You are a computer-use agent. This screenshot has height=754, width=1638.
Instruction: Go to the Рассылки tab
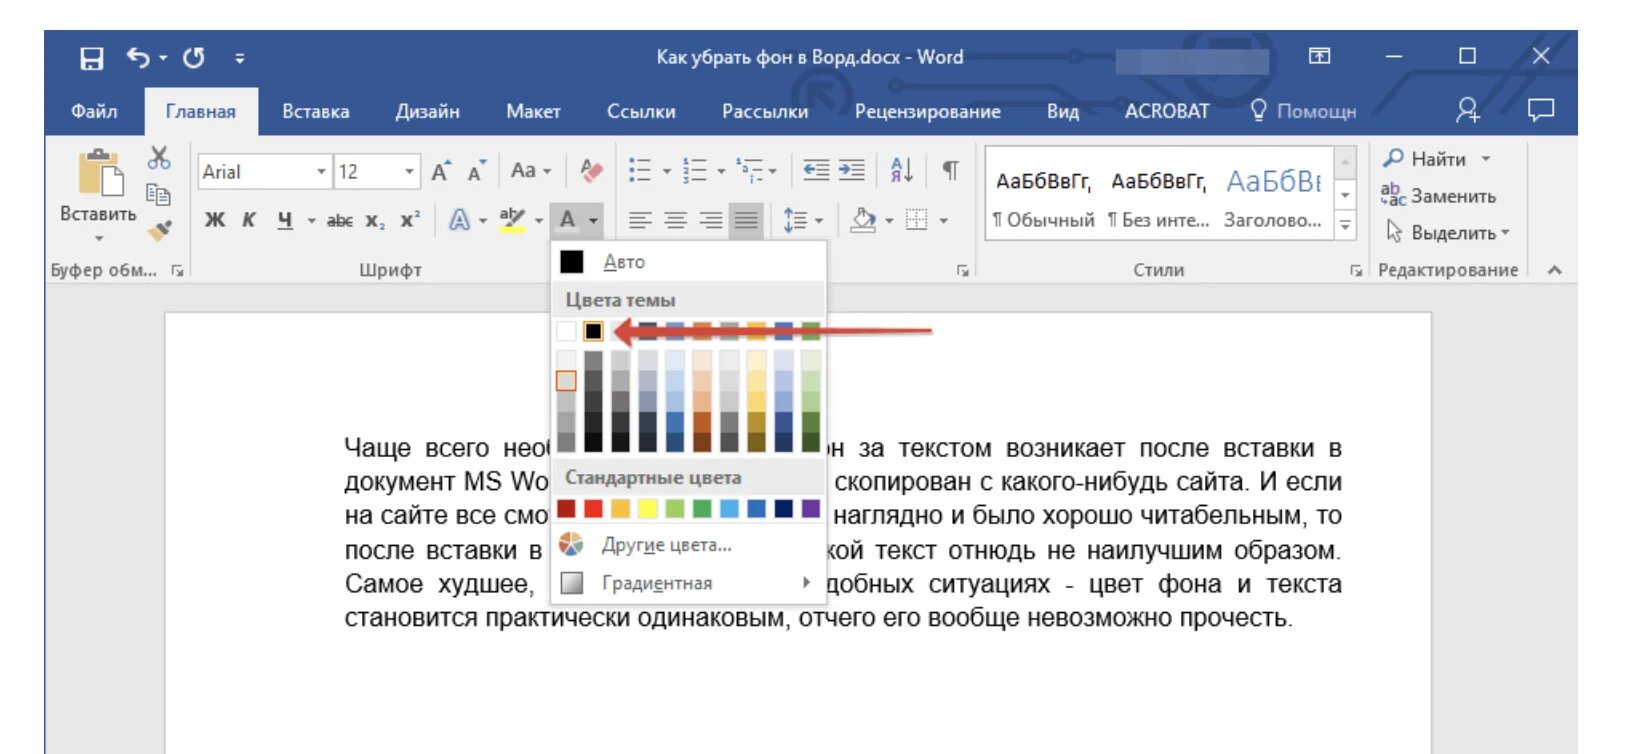pyautogui.click(x=765, y=111)
